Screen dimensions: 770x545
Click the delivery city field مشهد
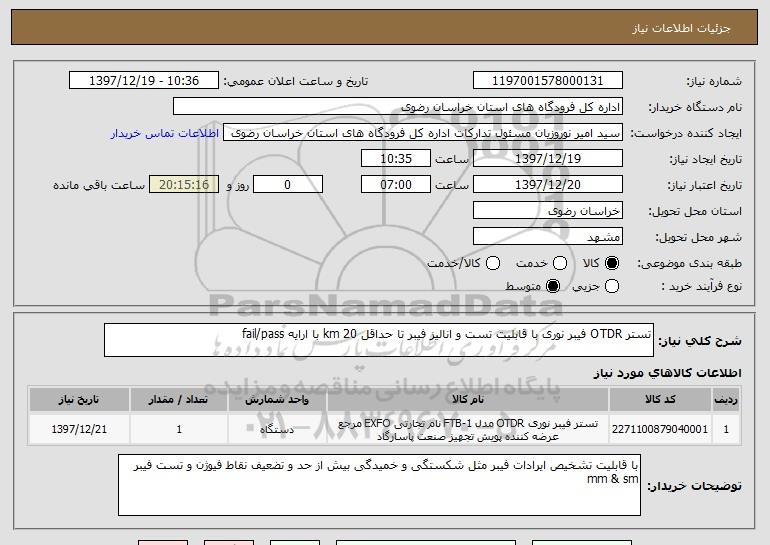[548, 237]
